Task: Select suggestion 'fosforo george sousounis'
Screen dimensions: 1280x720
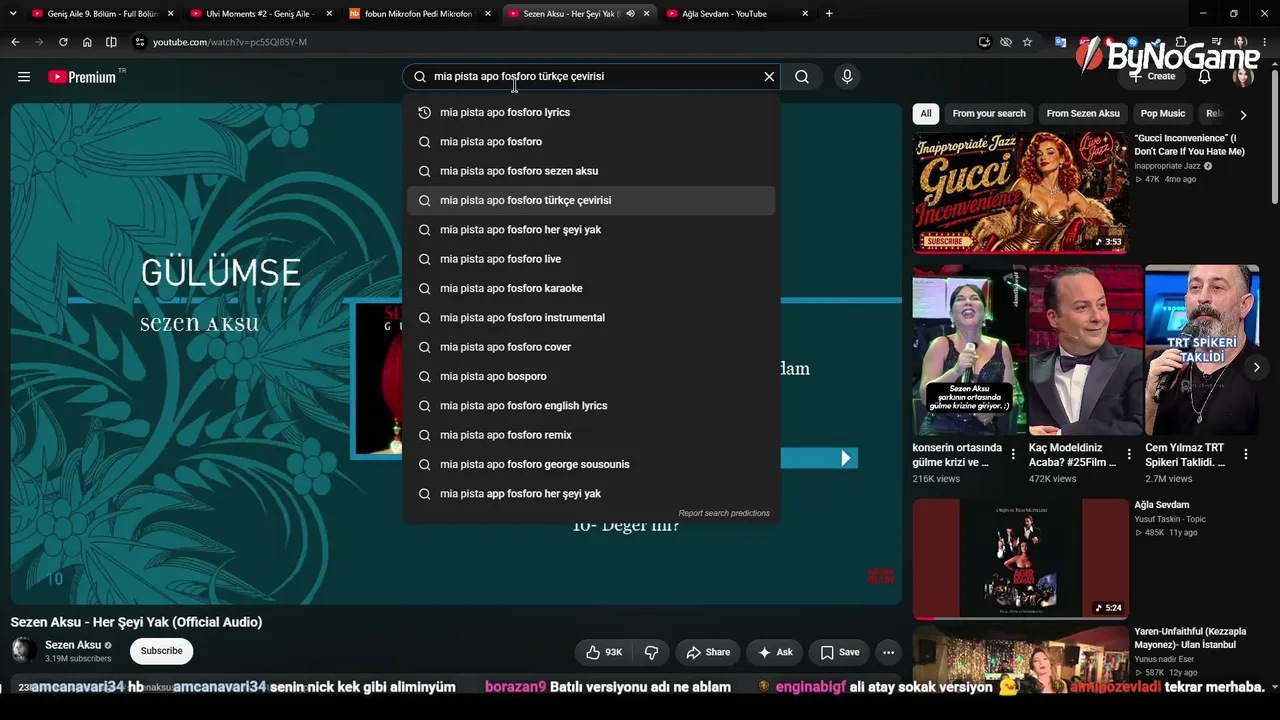Action: (591, 464)
